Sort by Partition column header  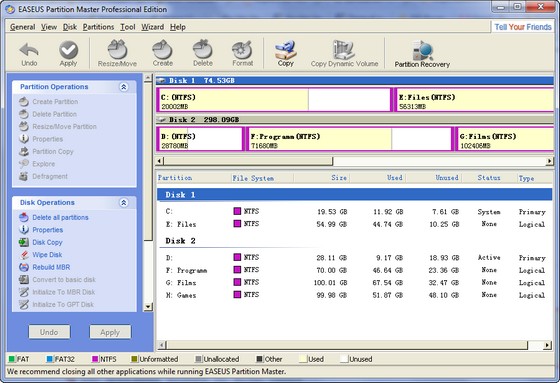(x=194, y=178)
